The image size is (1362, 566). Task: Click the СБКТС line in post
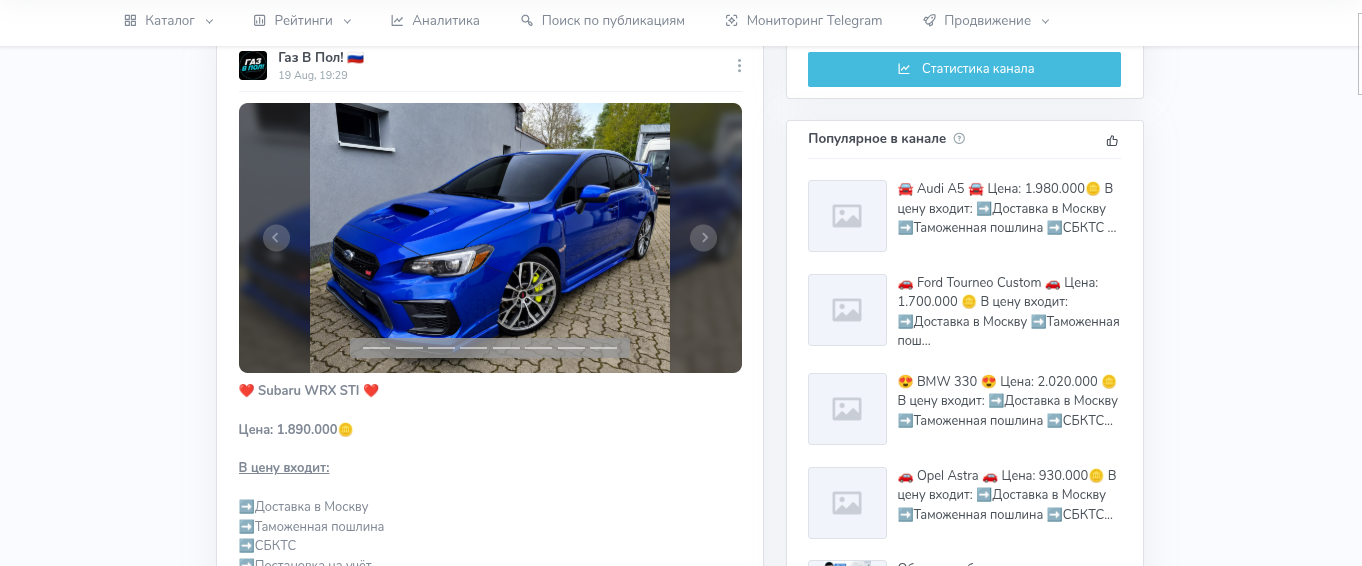[x=267, y=545]
